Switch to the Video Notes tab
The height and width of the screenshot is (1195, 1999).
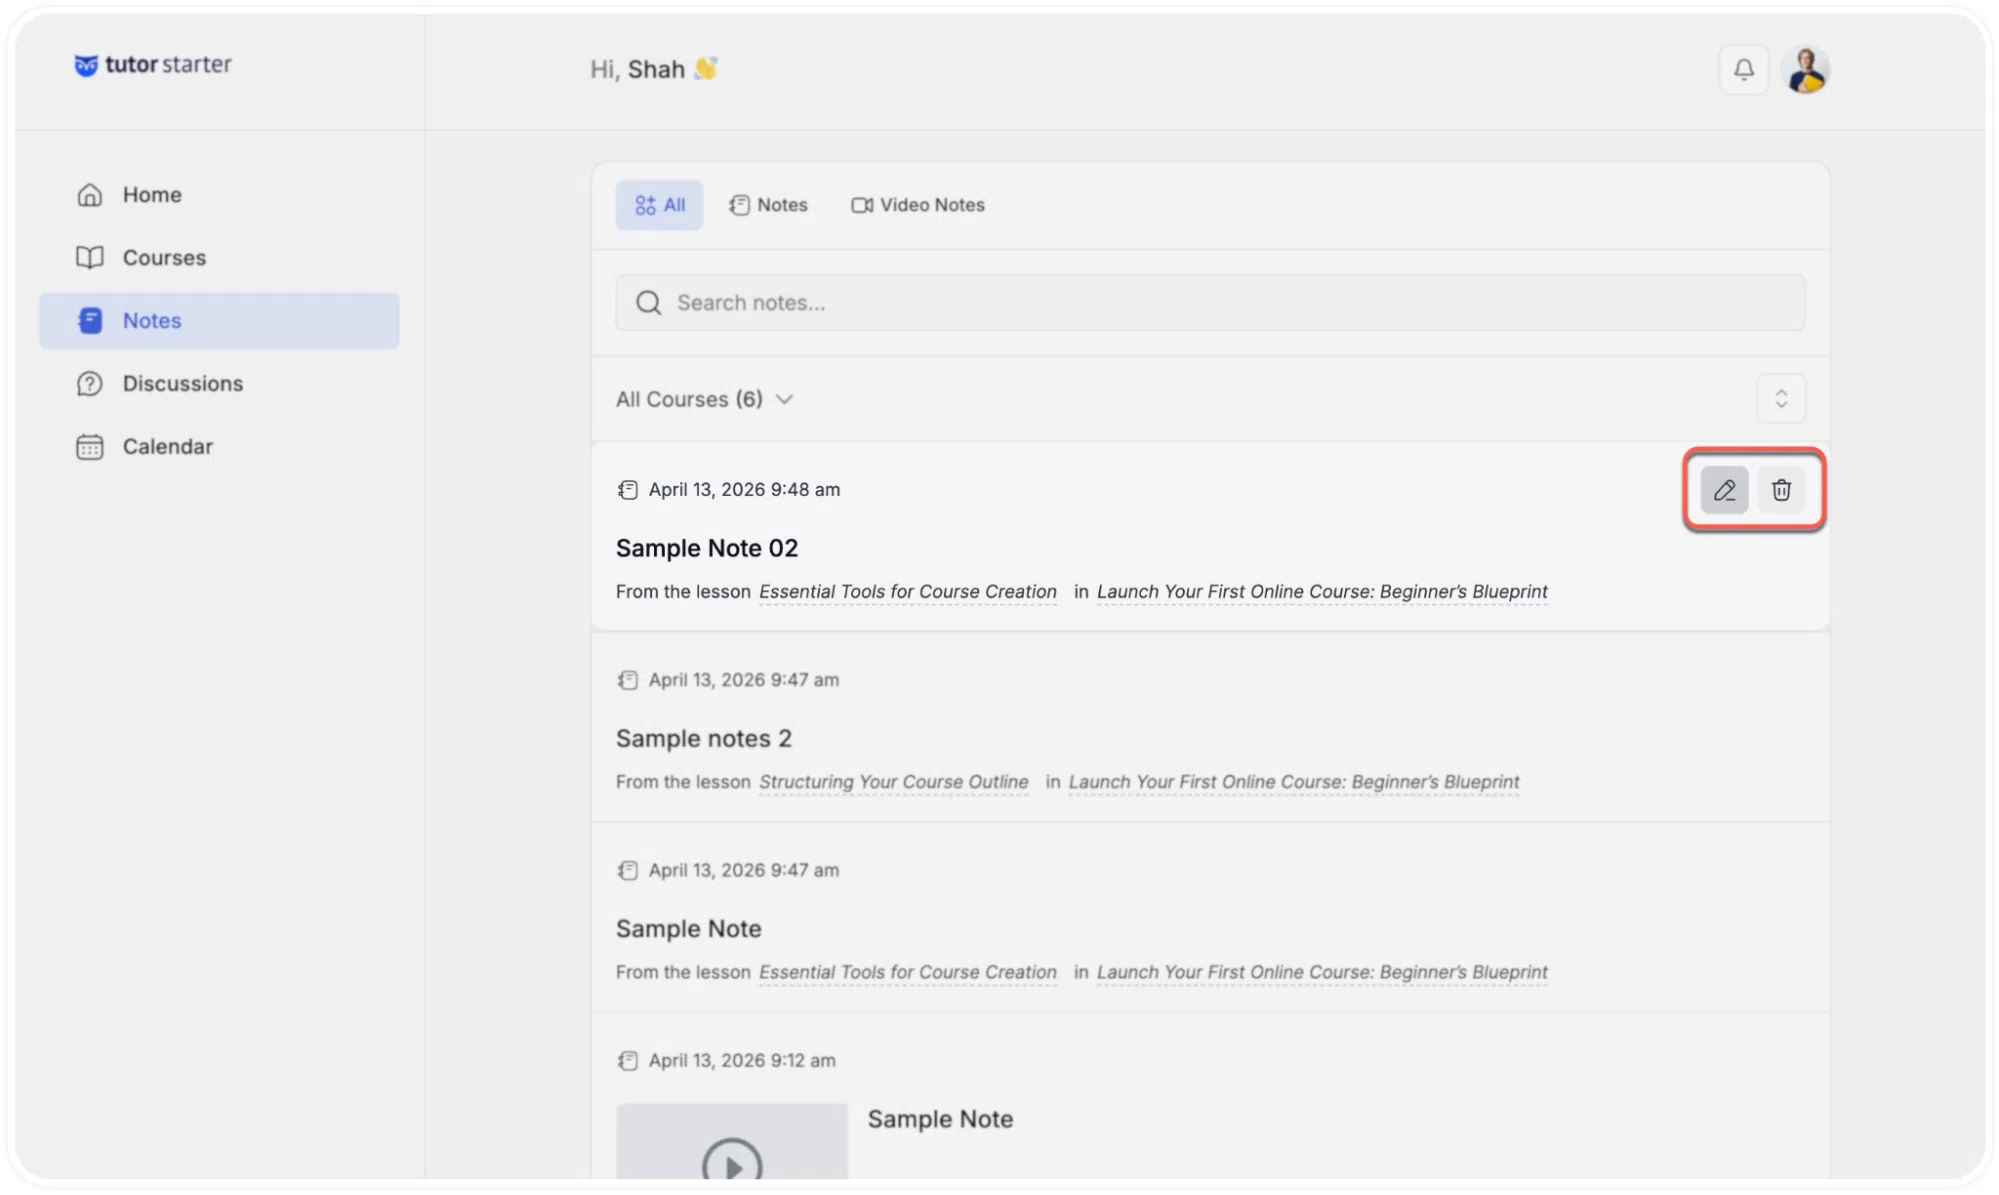point(918,205)
